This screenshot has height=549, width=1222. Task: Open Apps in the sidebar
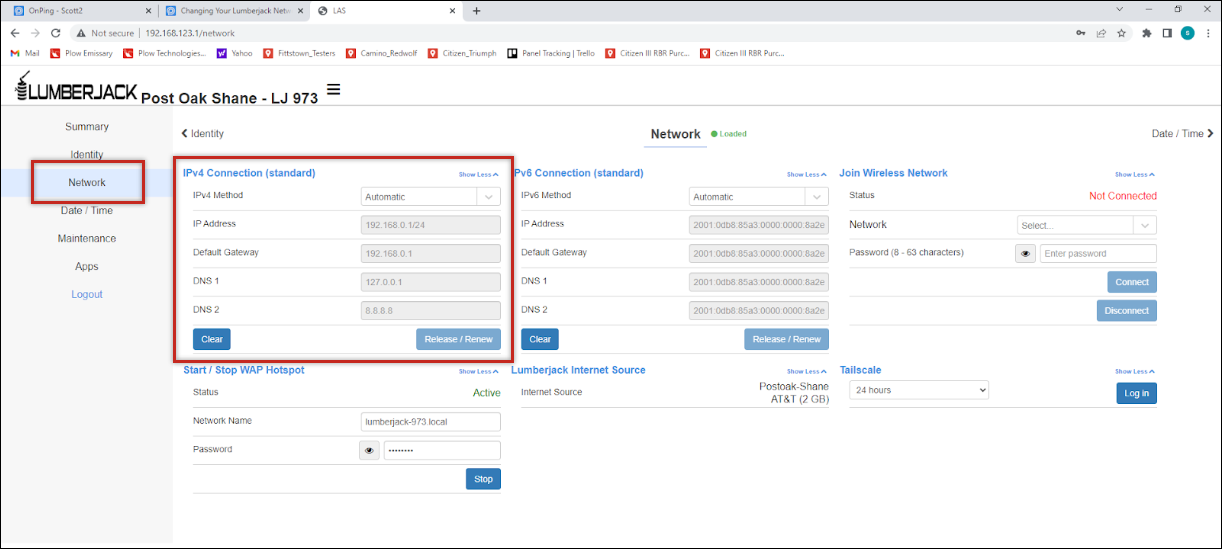click(x=87, y=267)
